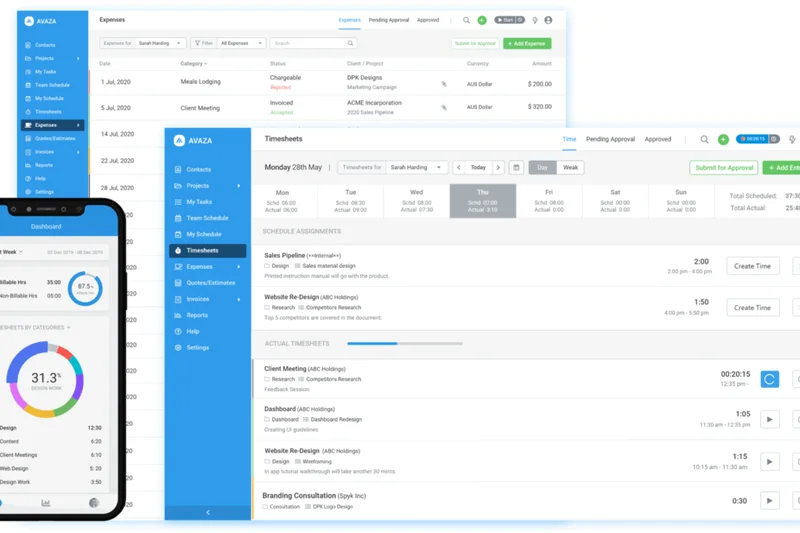800x533 pixels.
Task: Click the green Add Expense button
Action: click(527, 44)
